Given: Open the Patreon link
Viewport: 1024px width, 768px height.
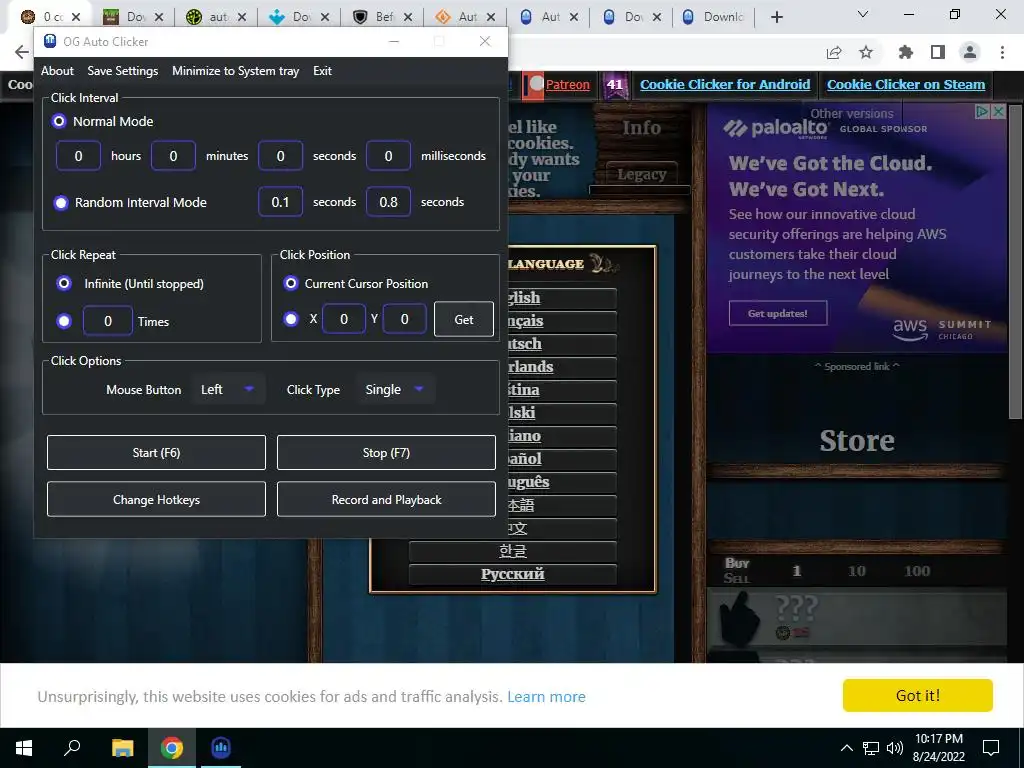Looking at the screenshot, I should point(568,84).
